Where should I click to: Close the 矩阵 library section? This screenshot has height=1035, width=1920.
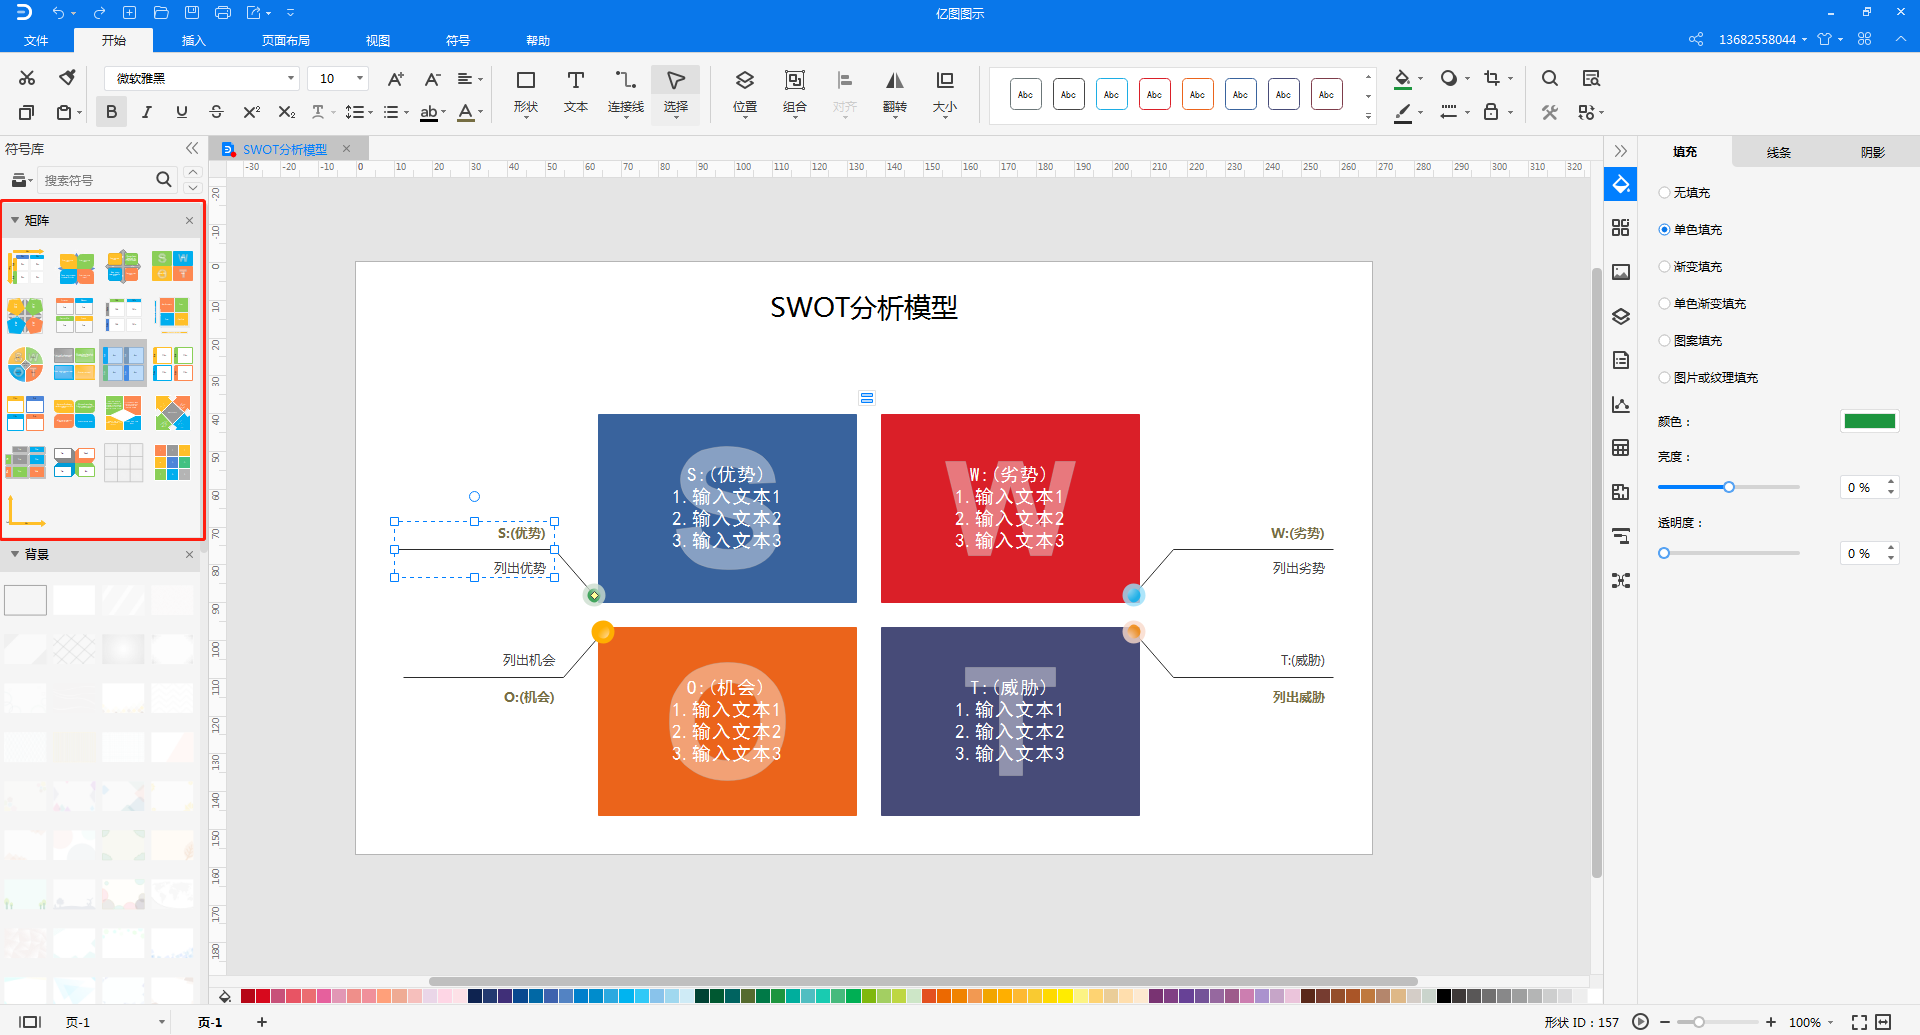(x=189, y=220)
